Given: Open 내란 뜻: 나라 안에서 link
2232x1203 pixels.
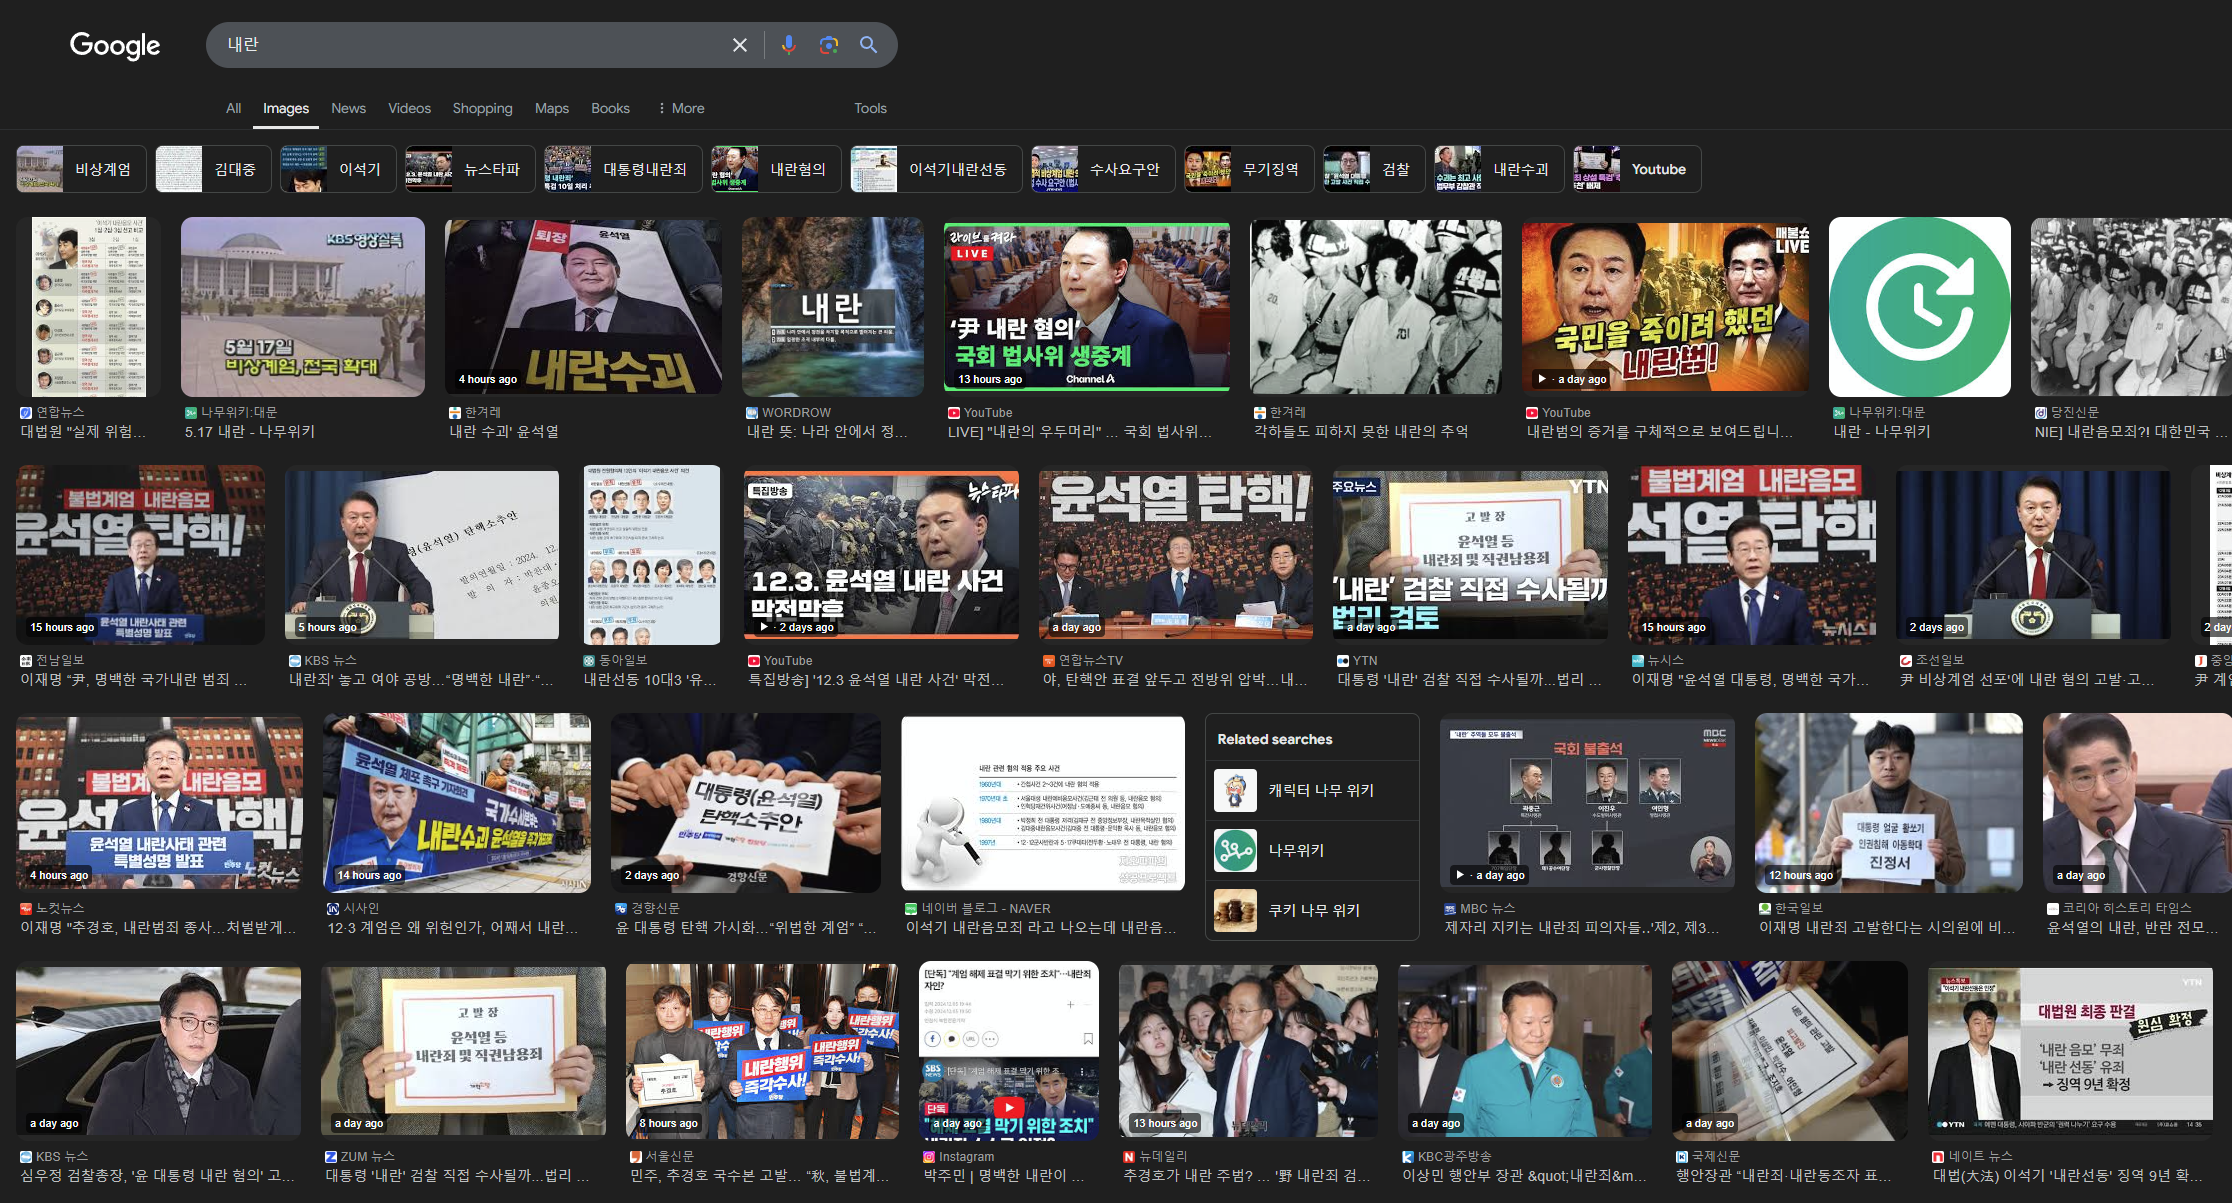Looking at the screenshot, I should (x=827, y=431).
